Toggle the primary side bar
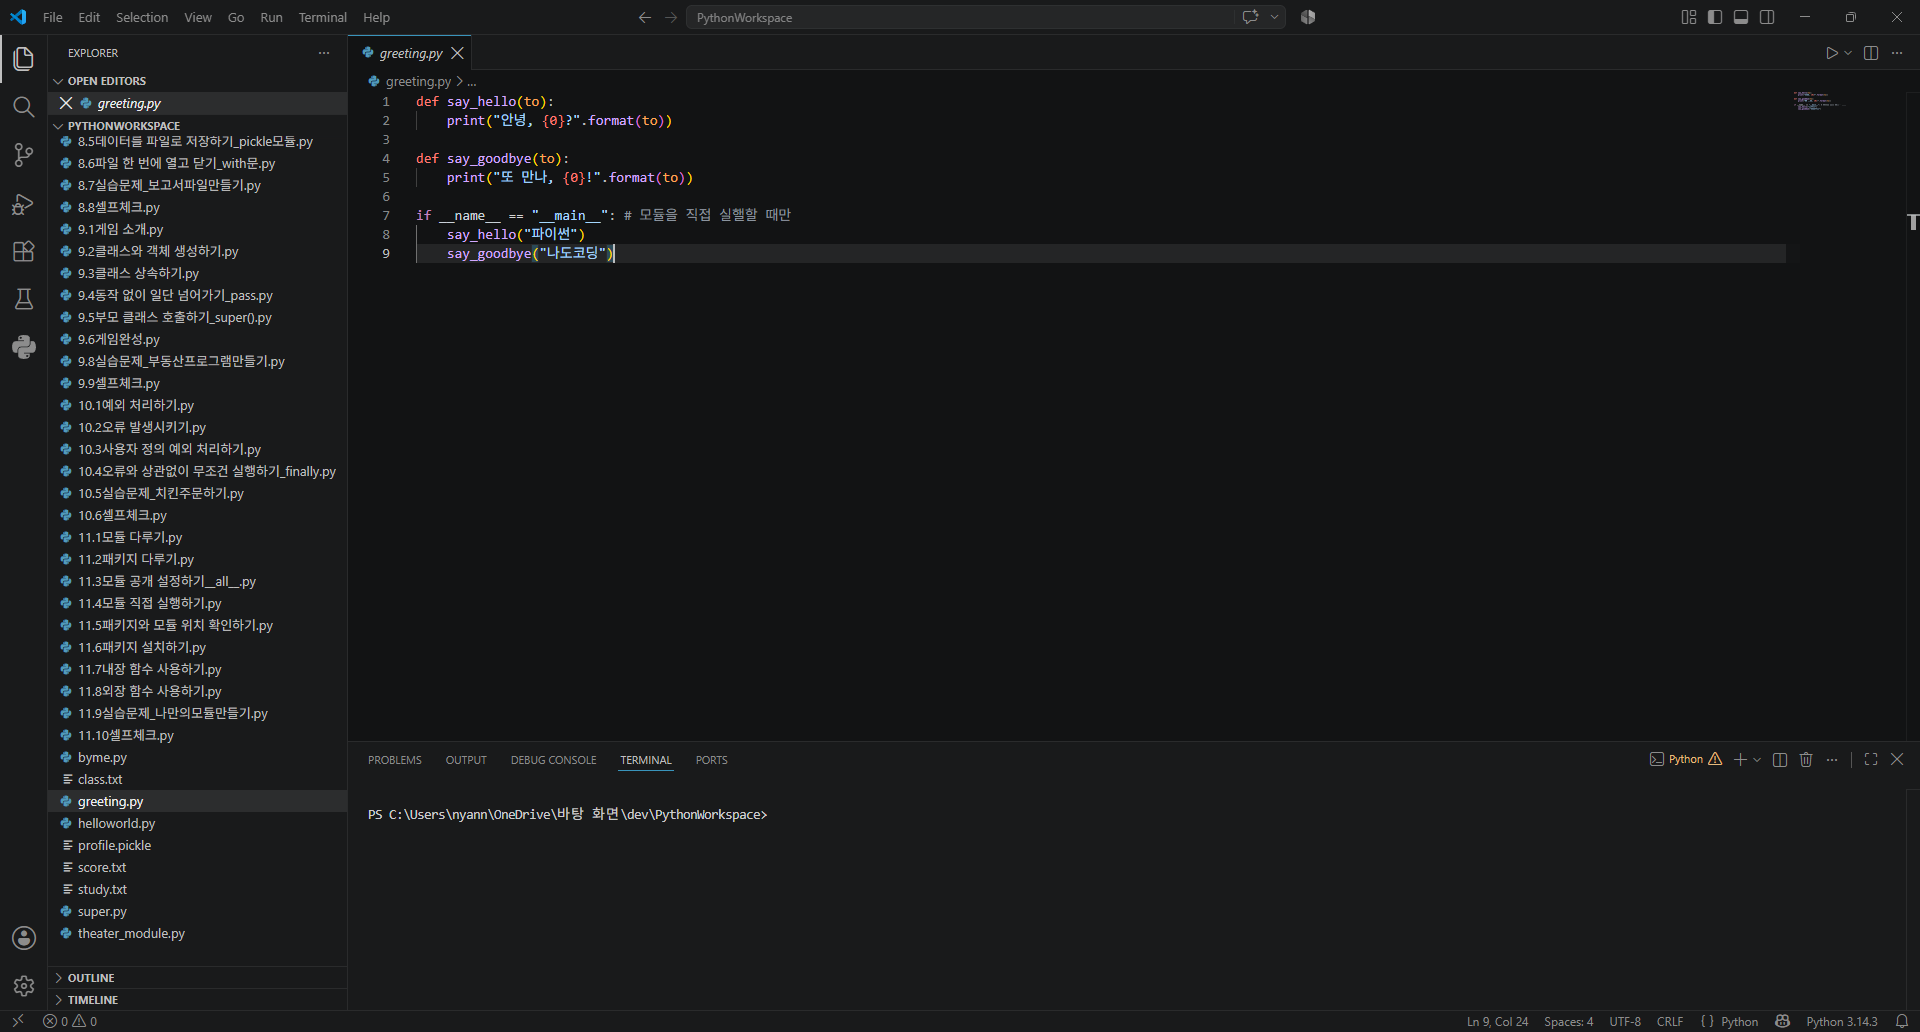Image resolution: width=1920 pixels, height=1032 pixels. pos(1715,17)
